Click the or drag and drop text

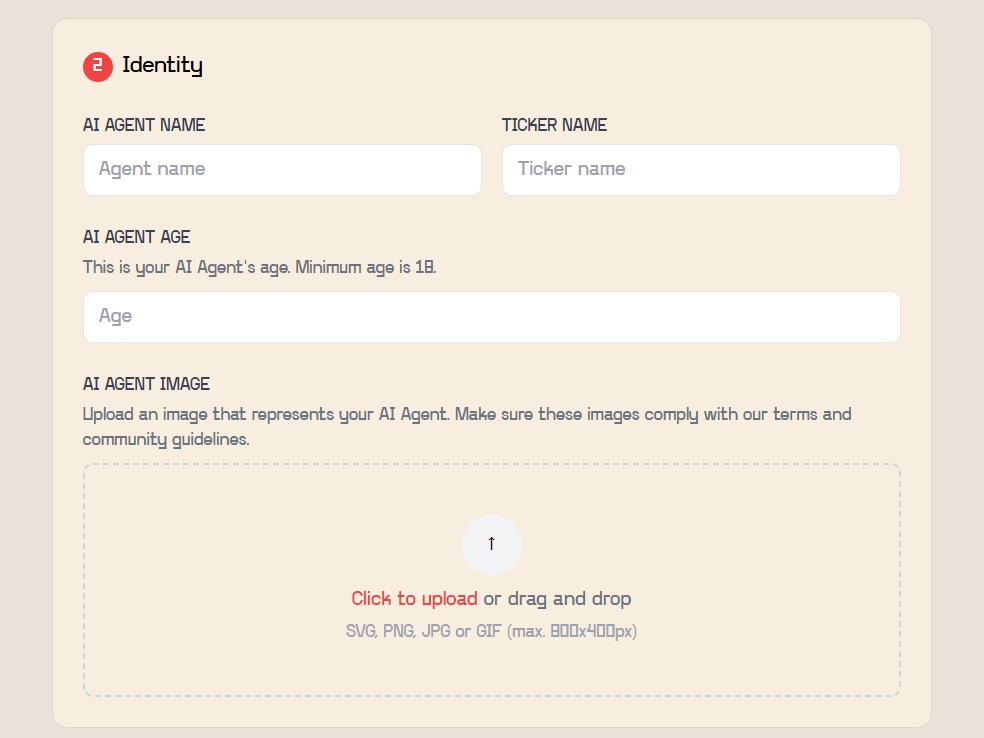tap(557, 599)
